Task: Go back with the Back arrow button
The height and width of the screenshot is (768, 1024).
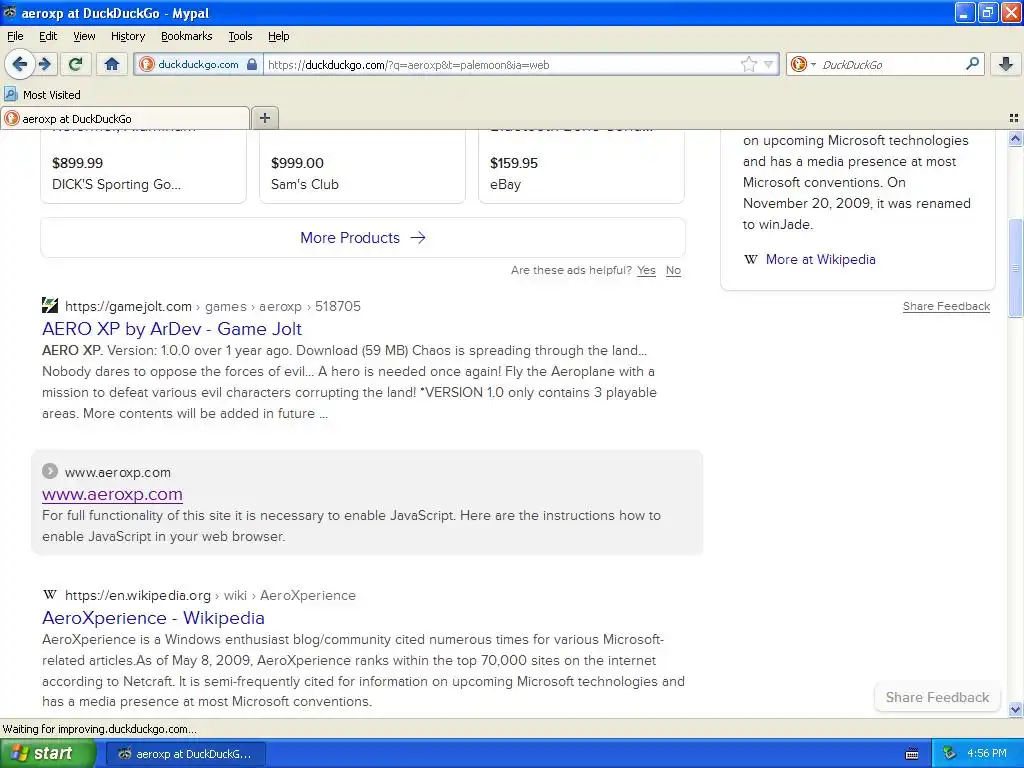Action: point(20,64)
